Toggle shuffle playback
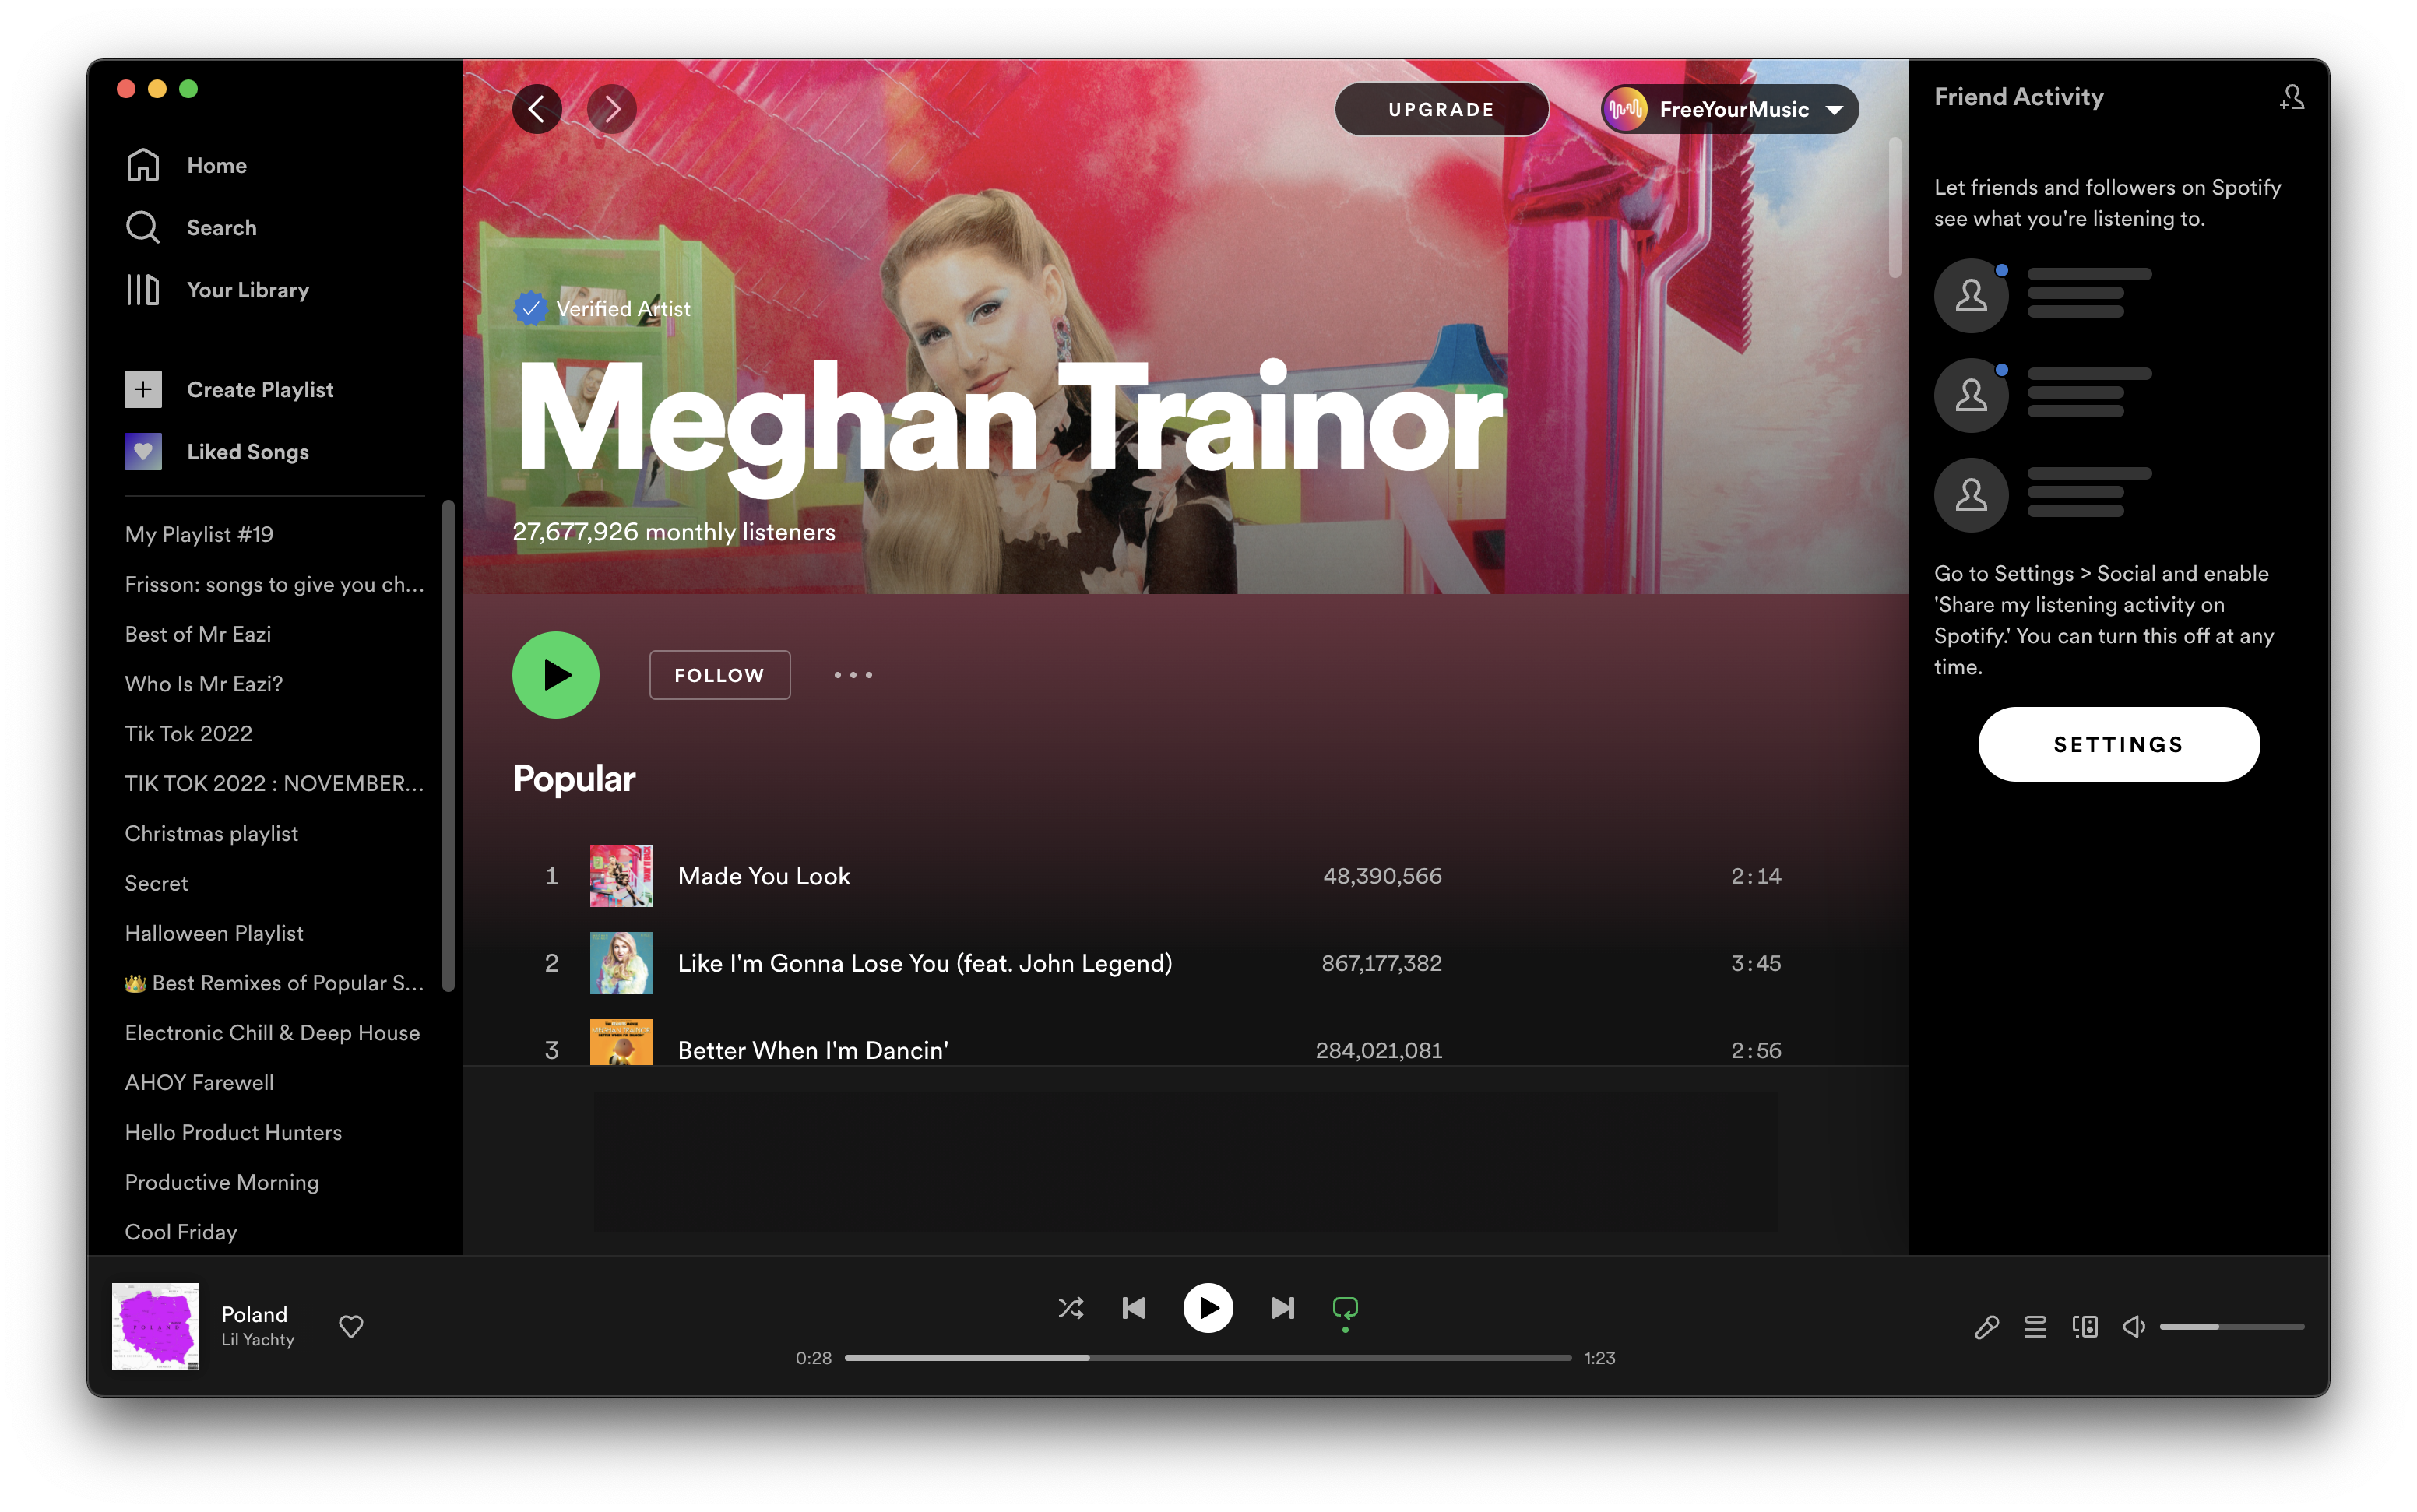Viewport: 2417px width, 1512px height. [x=1070, y=1308]
